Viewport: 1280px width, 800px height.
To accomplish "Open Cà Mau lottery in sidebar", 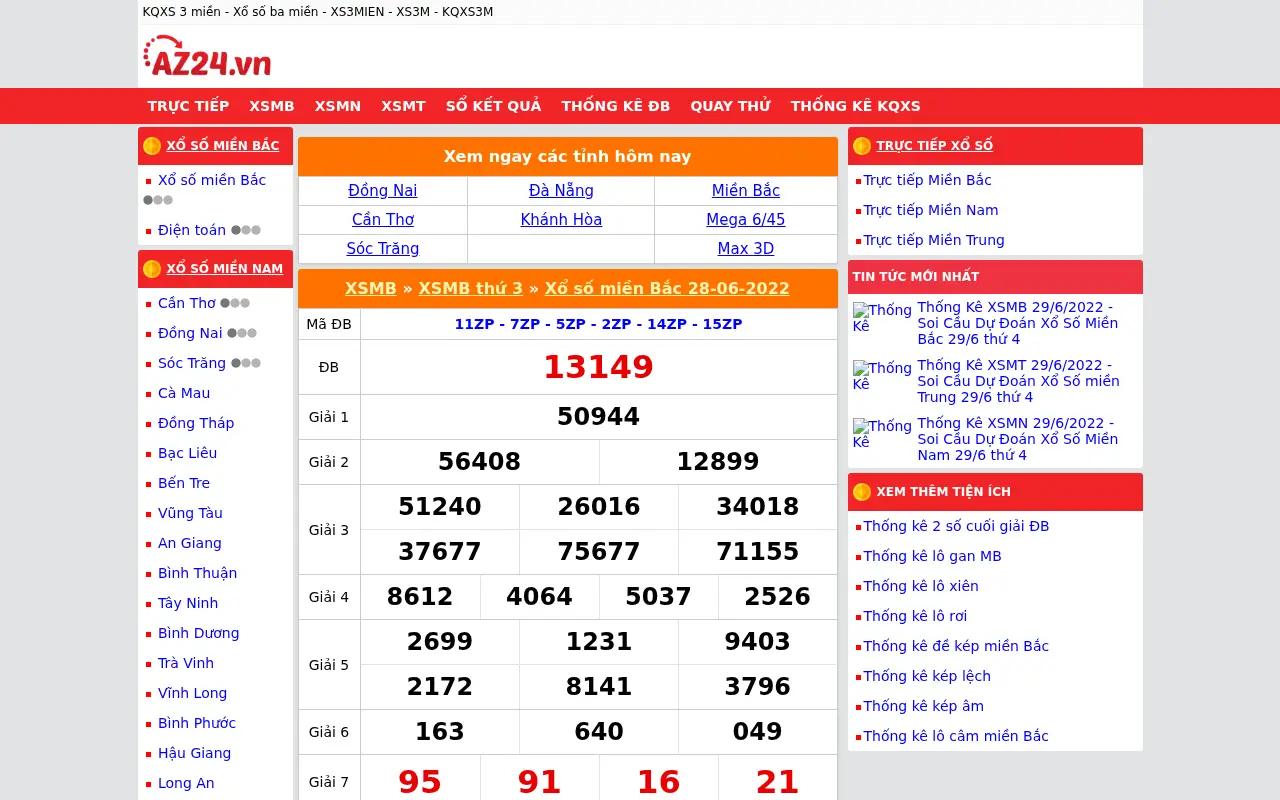I will [x=184, y=393].
